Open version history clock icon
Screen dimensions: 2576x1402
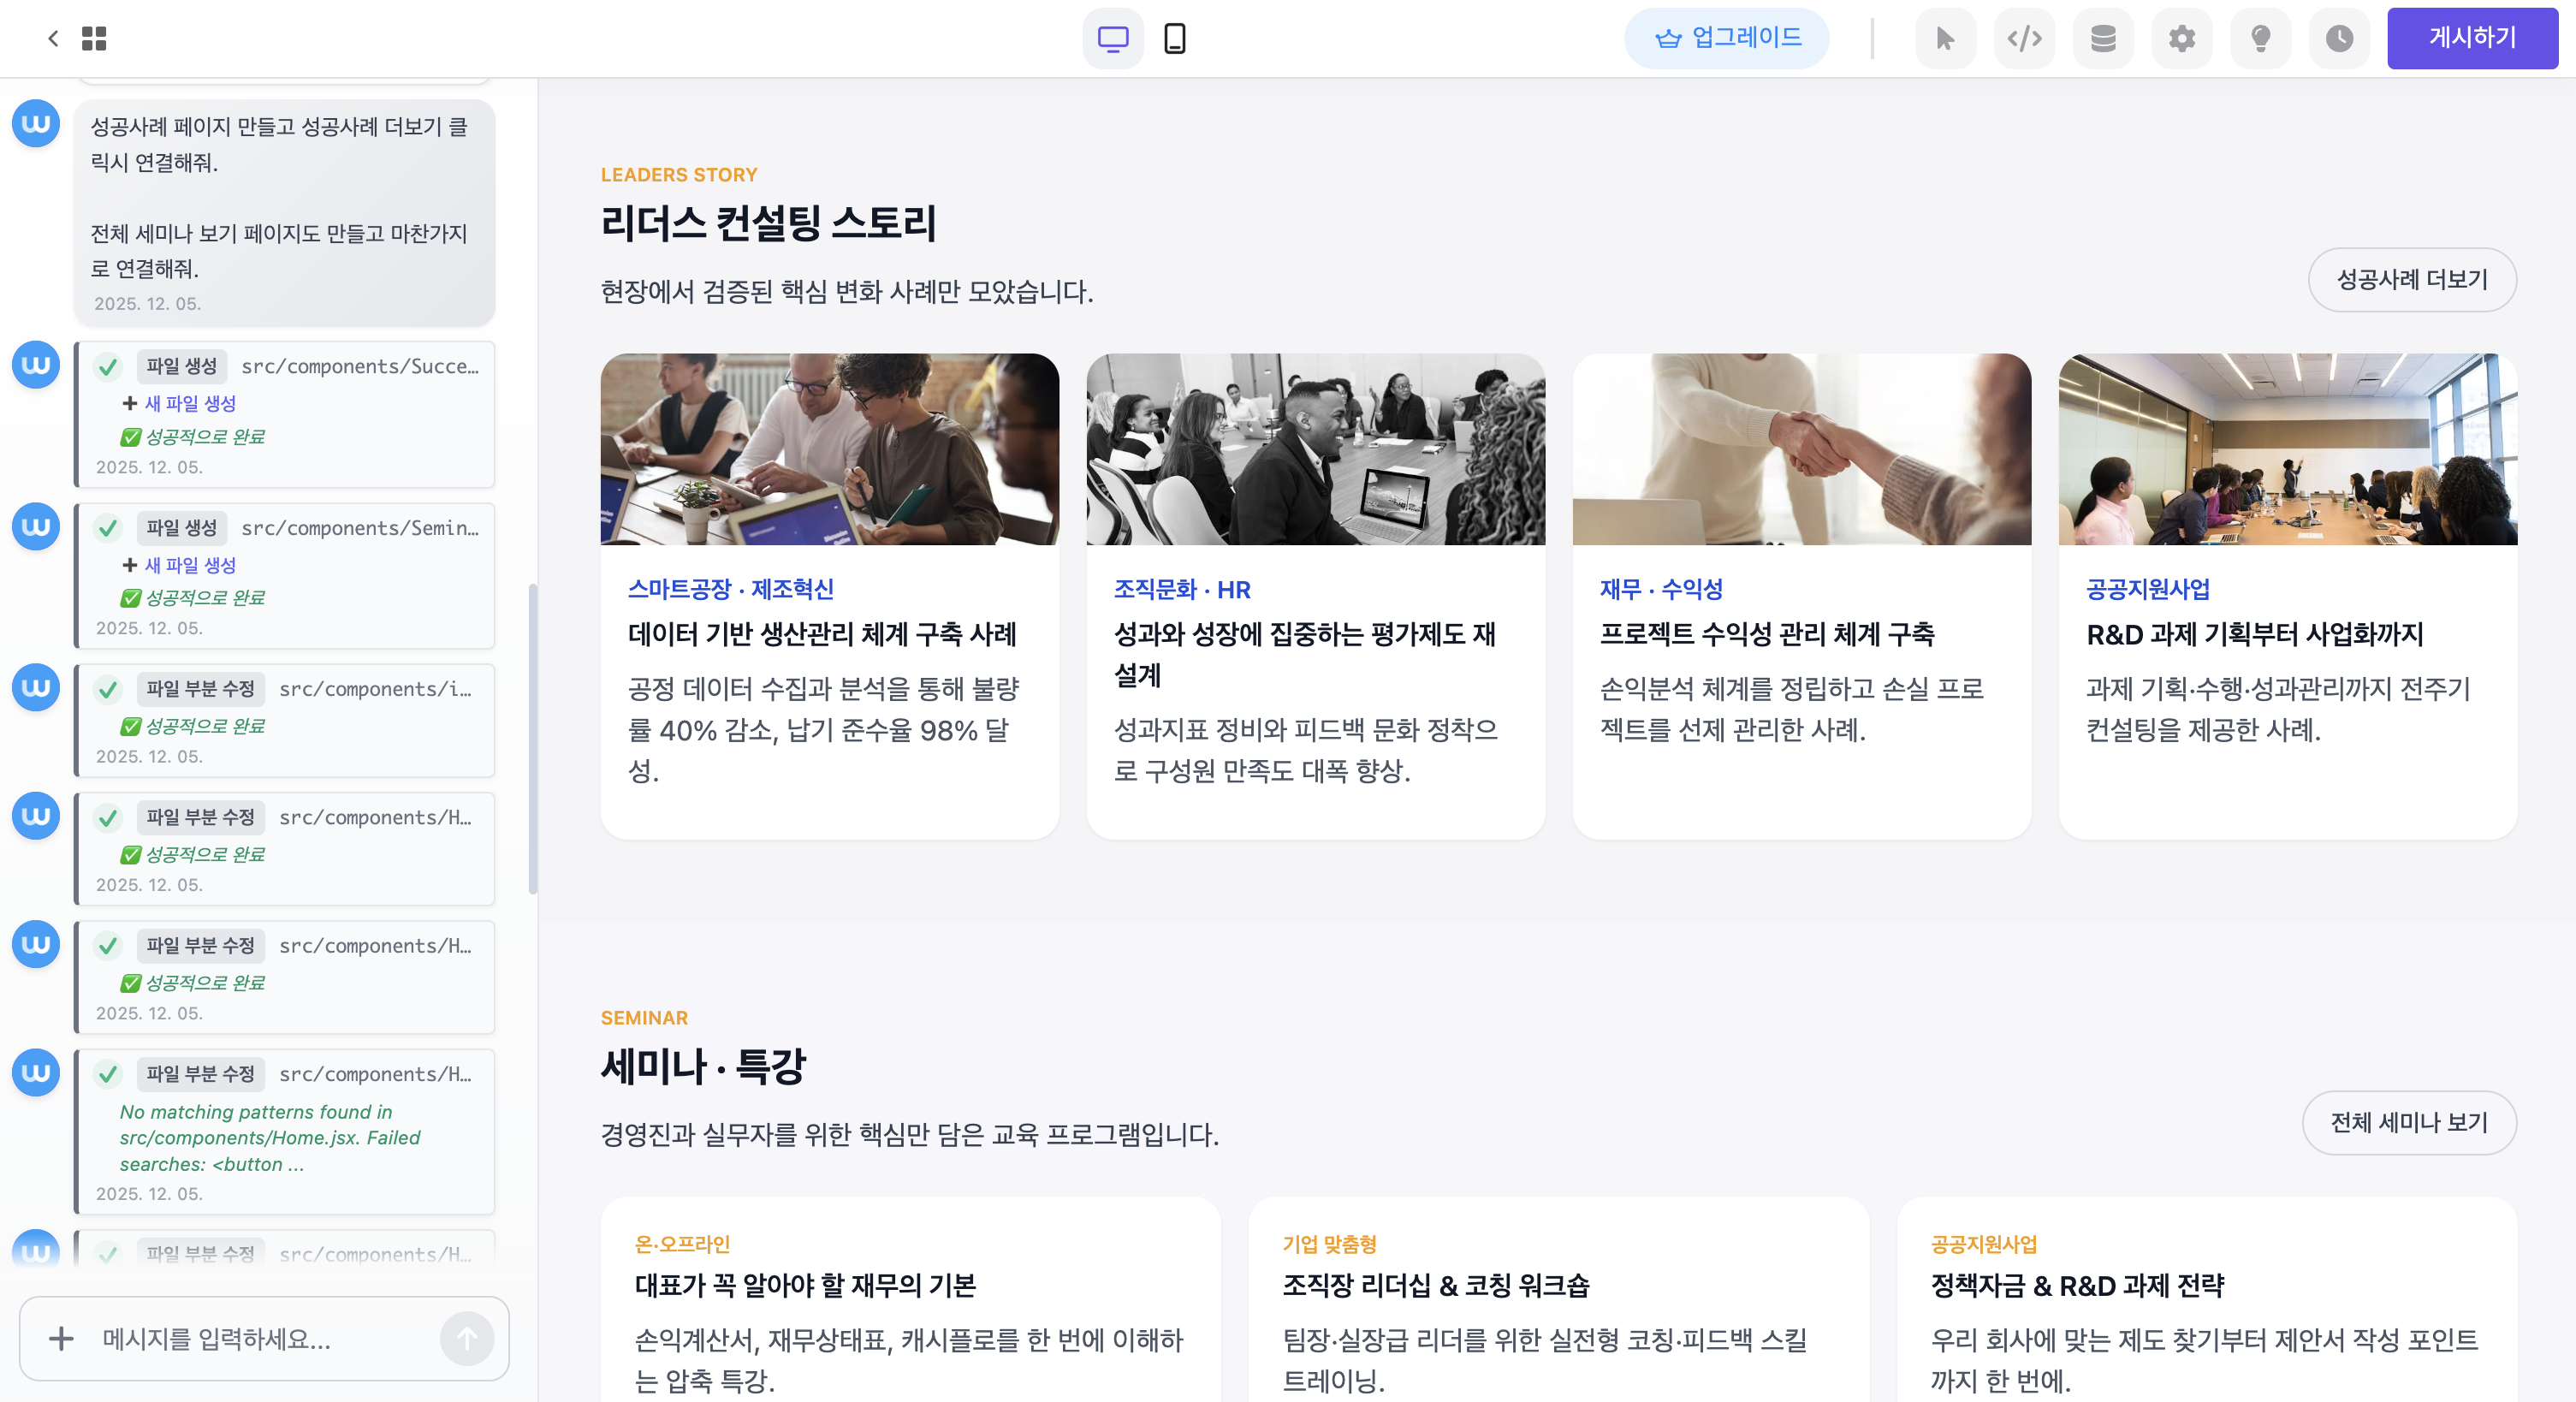pos(2338,38)
